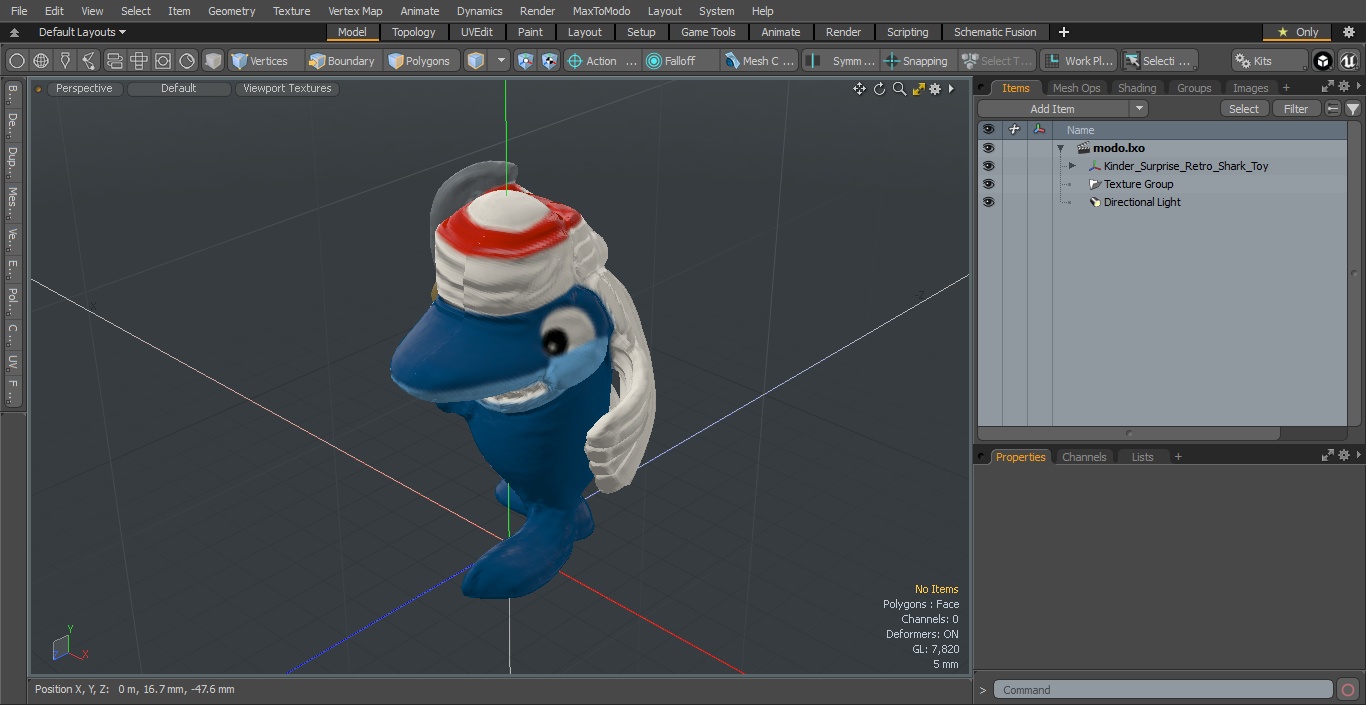
Task: Open the MaxToModo menu
Action: click(x=601, y=11)
